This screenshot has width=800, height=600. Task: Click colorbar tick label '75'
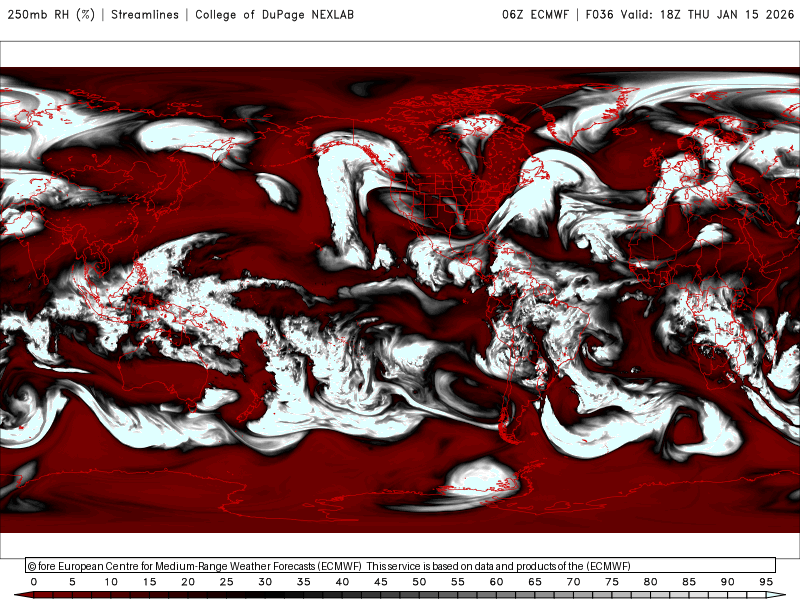[612, 582]
